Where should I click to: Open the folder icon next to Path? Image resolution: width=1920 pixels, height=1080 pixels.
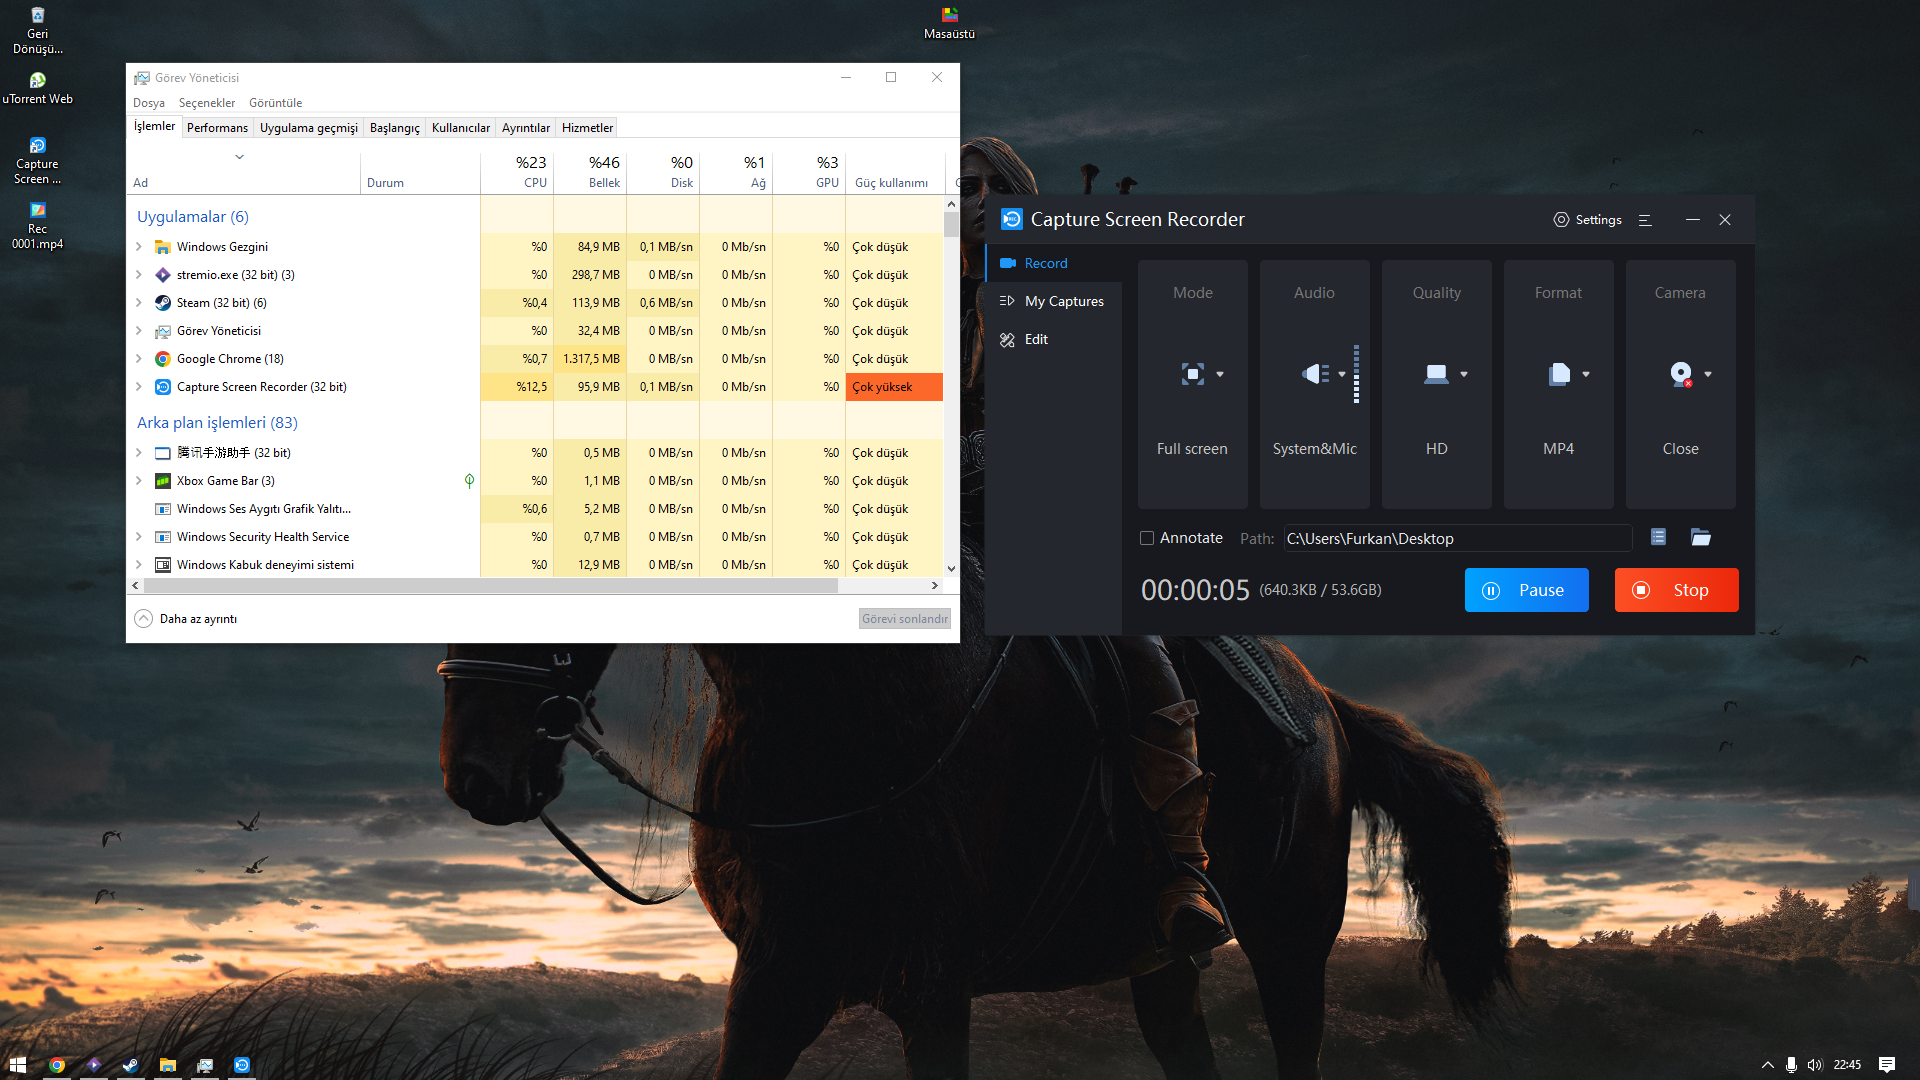click(x=1700, y=538)
